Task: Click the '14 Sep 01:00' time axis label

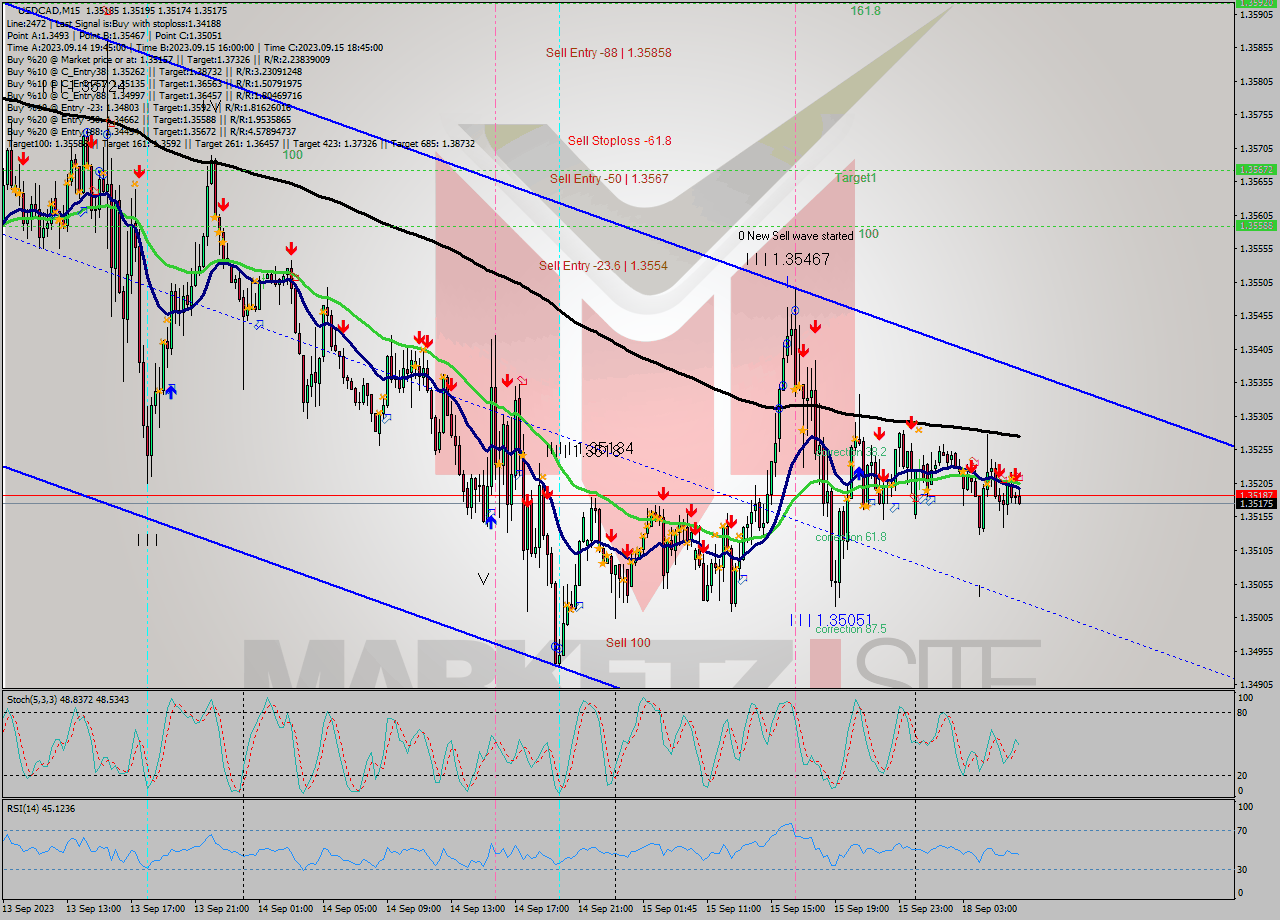Action: (x=286, y=909)
